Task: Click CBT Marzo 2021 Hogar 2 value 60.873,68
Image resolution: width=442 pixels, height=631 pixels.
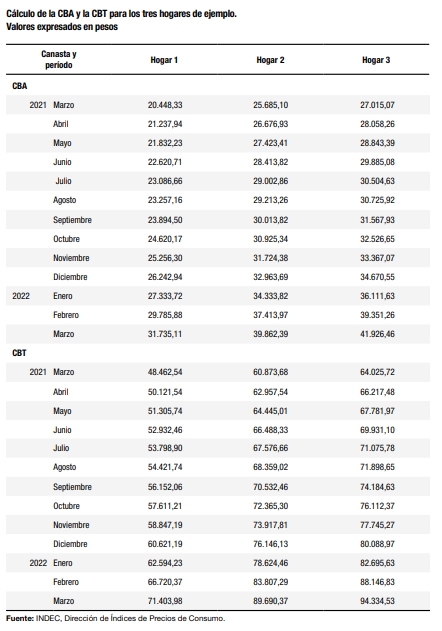Action: pos(271,372)
